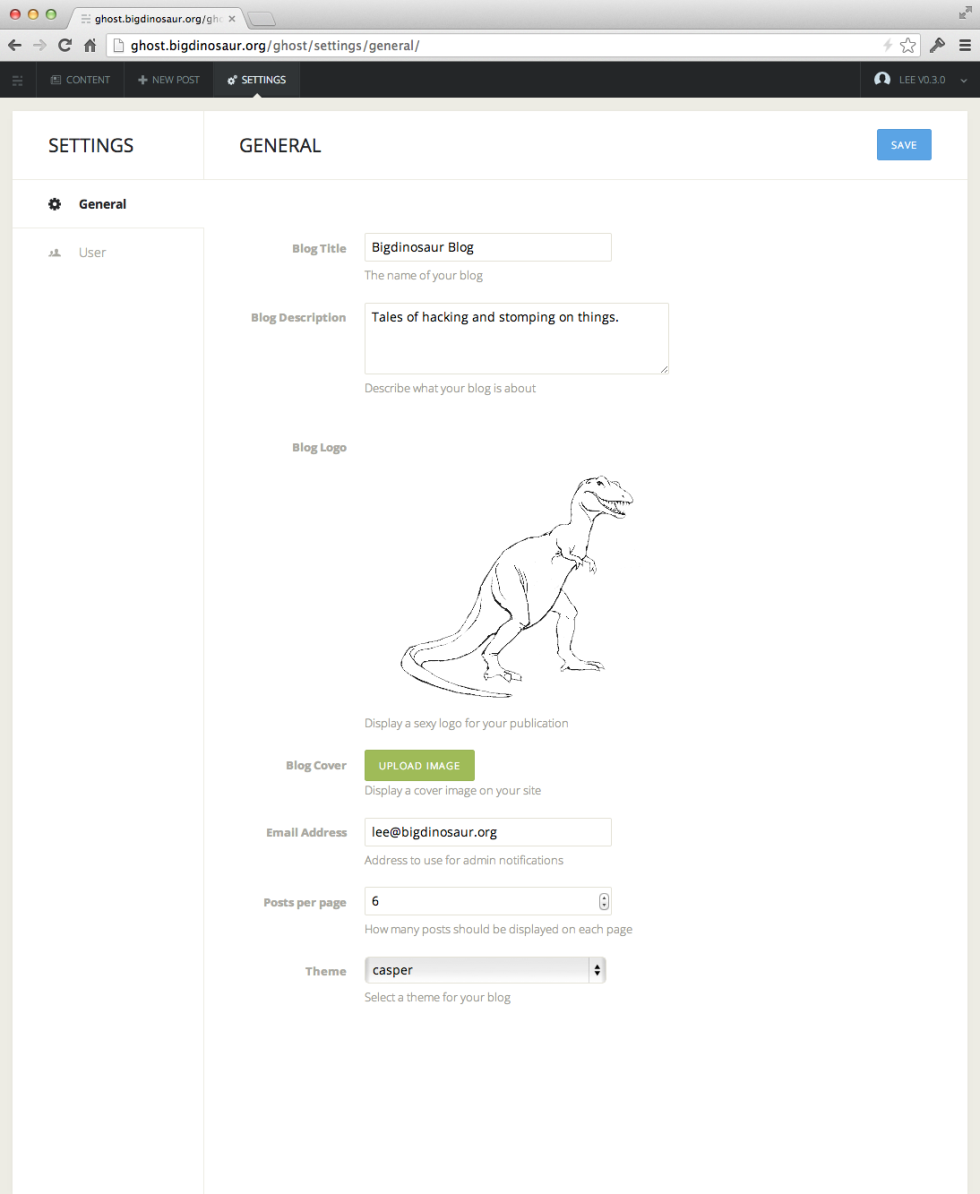Click the SAVE button
The width and height of the screenshot is (980, 1194).
[903, 144]
